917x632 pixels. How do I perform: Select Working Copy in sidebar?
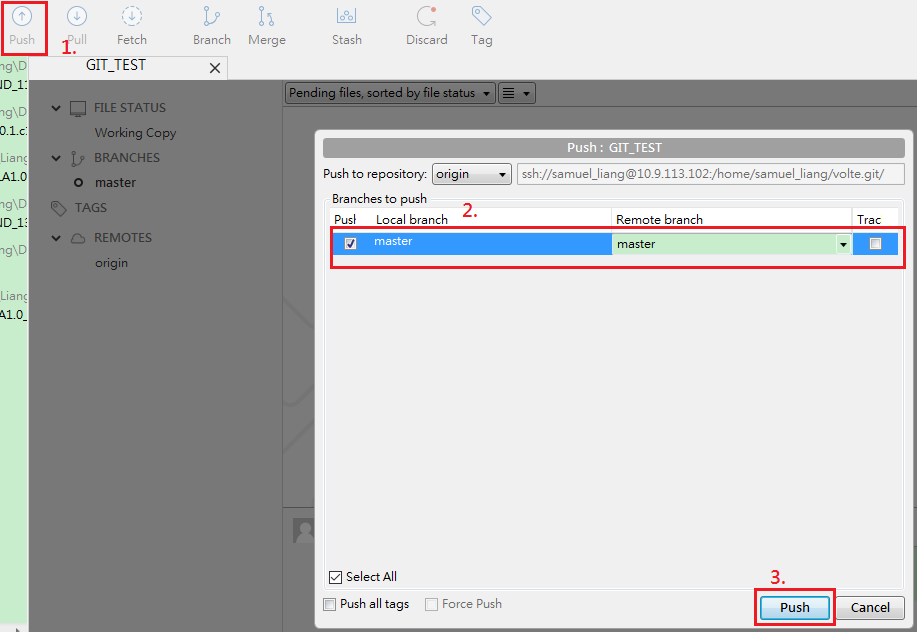tap(135, 133)
